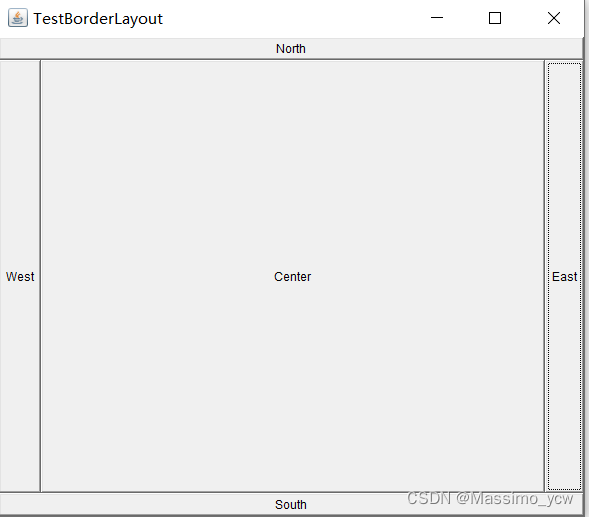
Task: Hit the Center button
Action: 293,276
